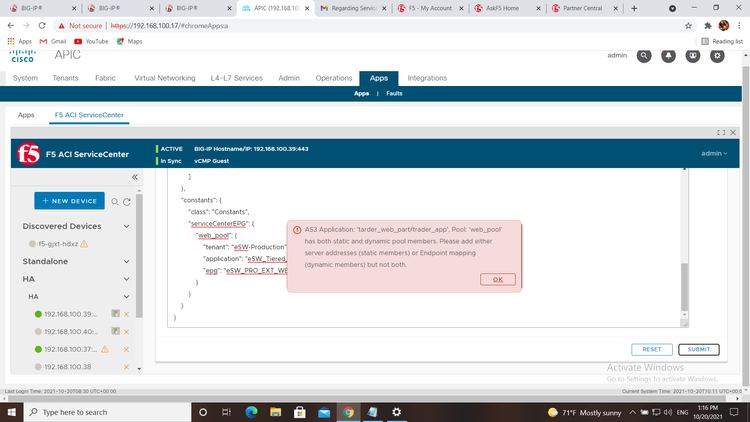750x422 pixels.
Task: Open Windows Settings gear in taskbar
Action: [397, 412]
